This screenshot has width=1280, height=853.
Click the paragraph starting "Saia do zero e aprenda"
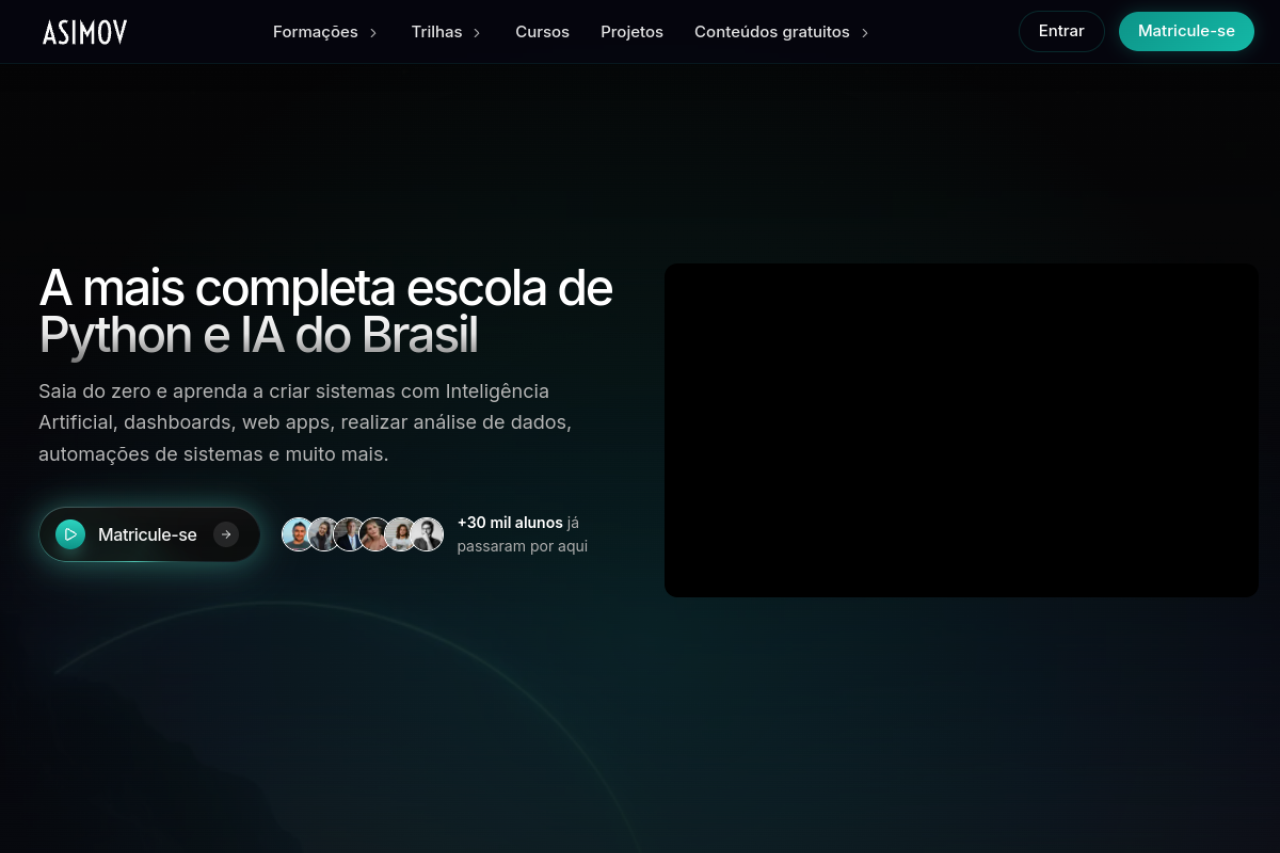pyautogui.click(x=305, y=422)
